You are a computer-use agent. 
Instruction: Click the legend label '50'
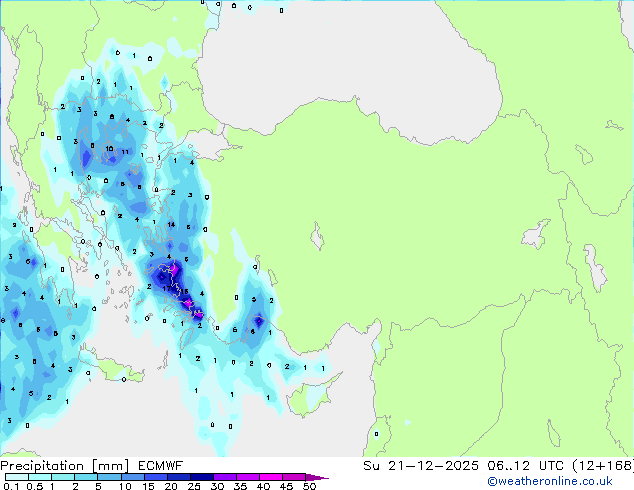309,486
